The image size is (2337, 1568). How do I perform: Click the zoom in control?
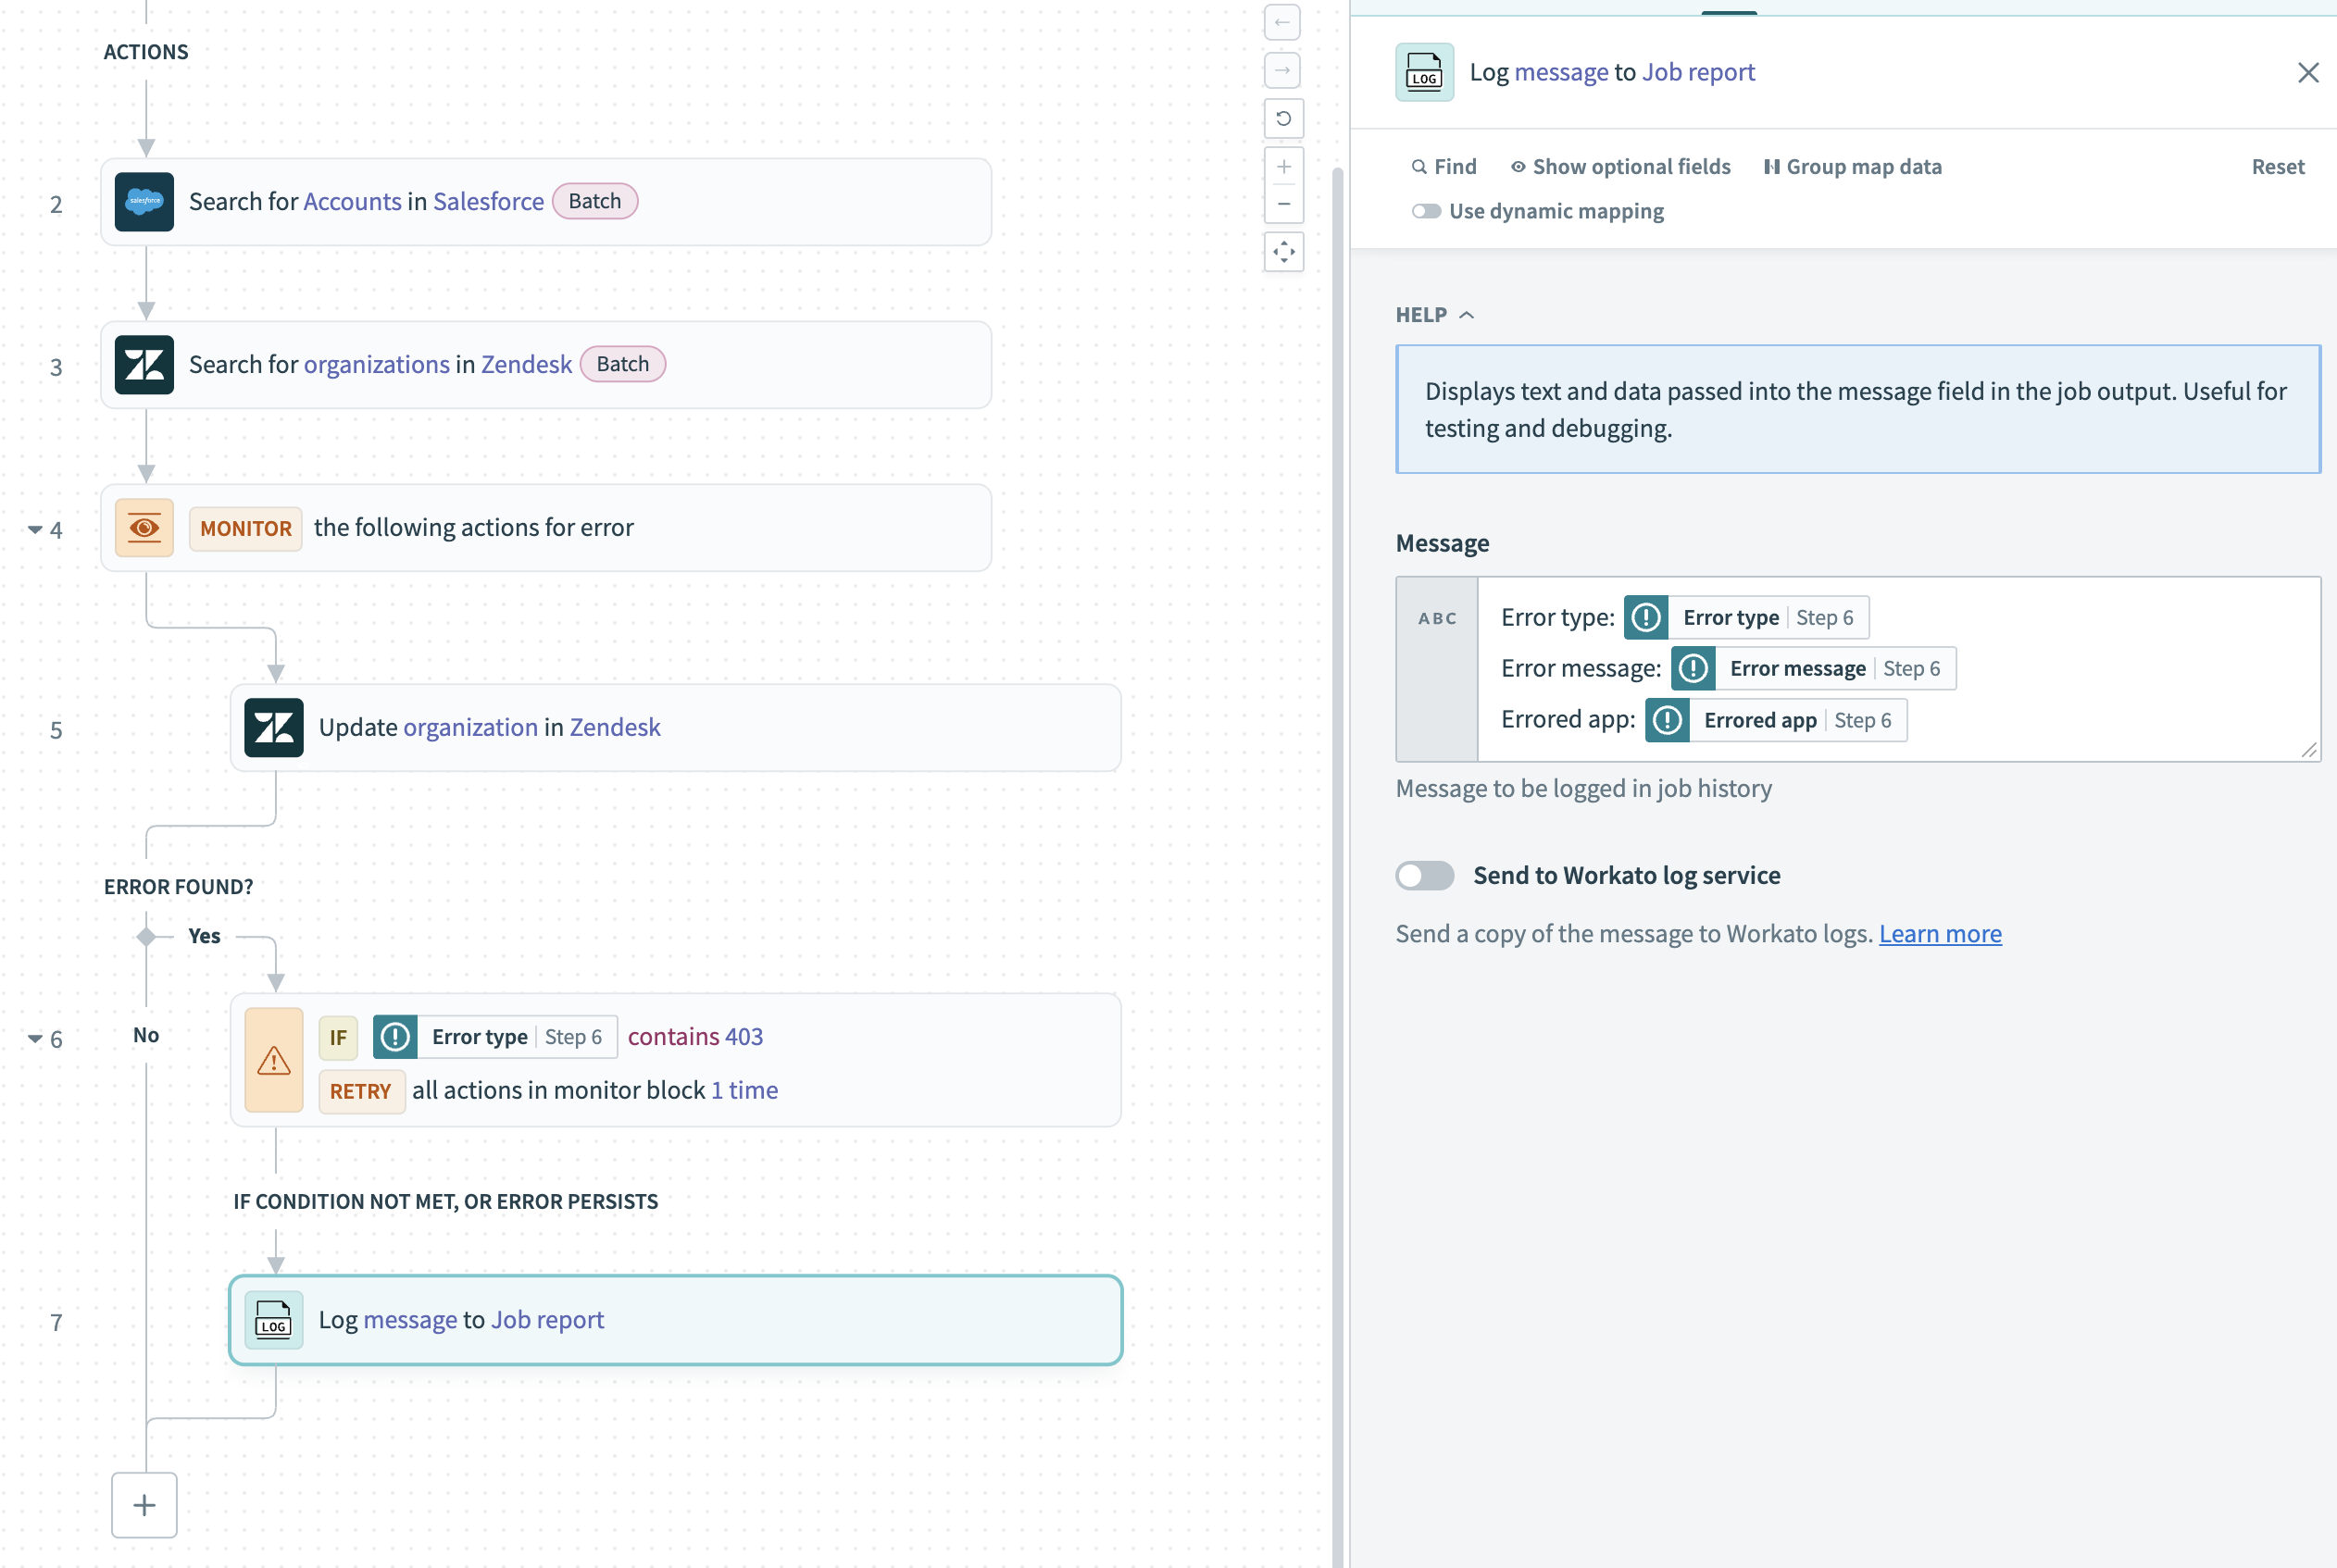pos(1283,166)
